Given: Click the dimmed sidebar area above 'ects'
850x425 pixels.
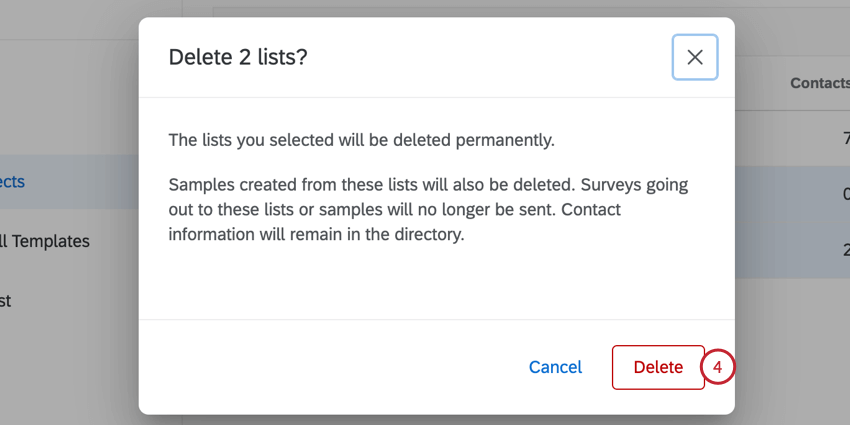Looking at the screenshot, I should click(x=60, y=100).
